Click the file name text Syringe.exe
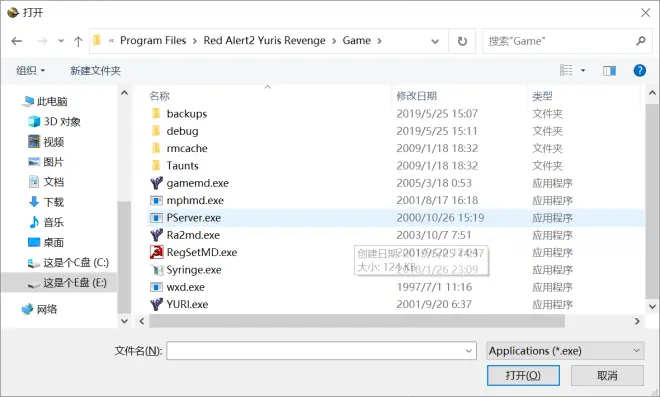660x397 pixels. click(194, 270)
